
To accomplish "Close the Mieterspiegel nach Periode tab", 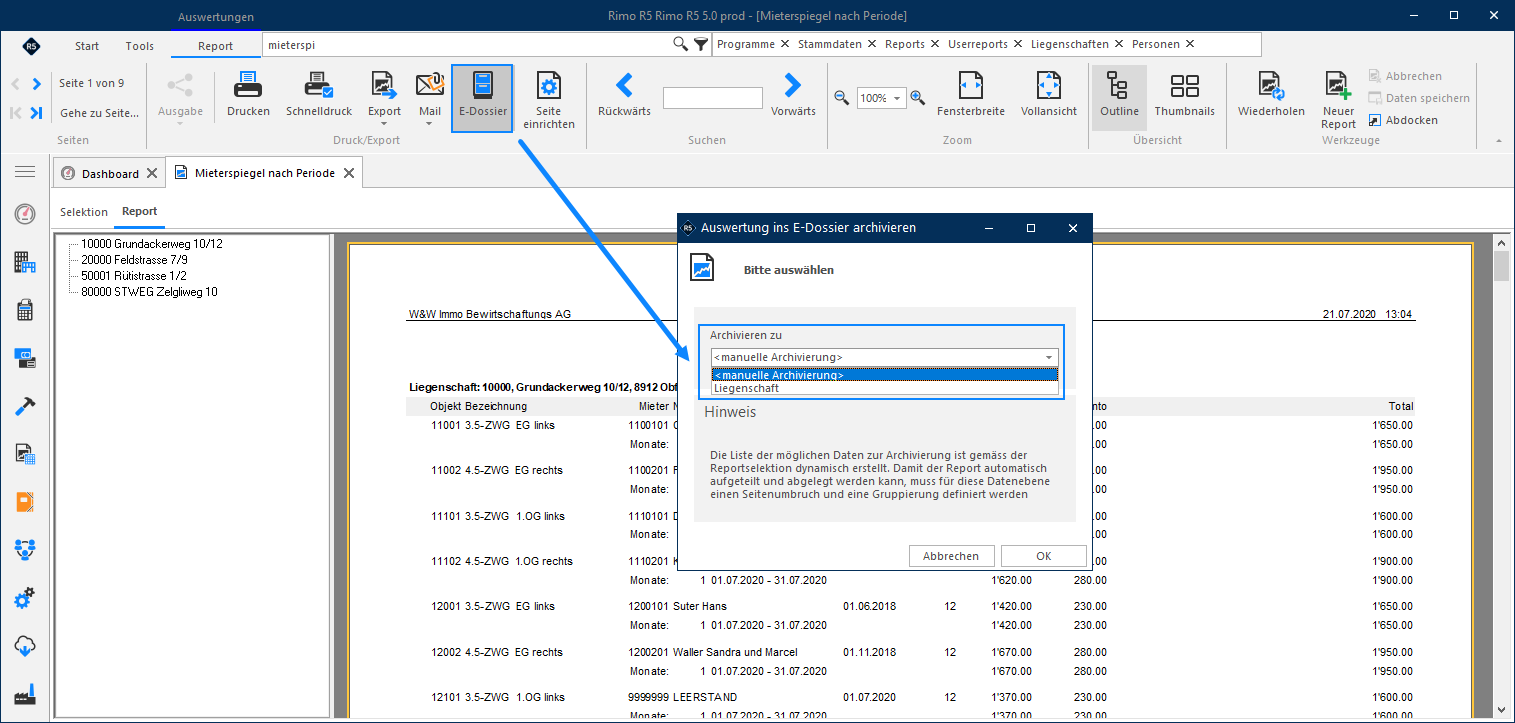I will (x=348, y=173).
